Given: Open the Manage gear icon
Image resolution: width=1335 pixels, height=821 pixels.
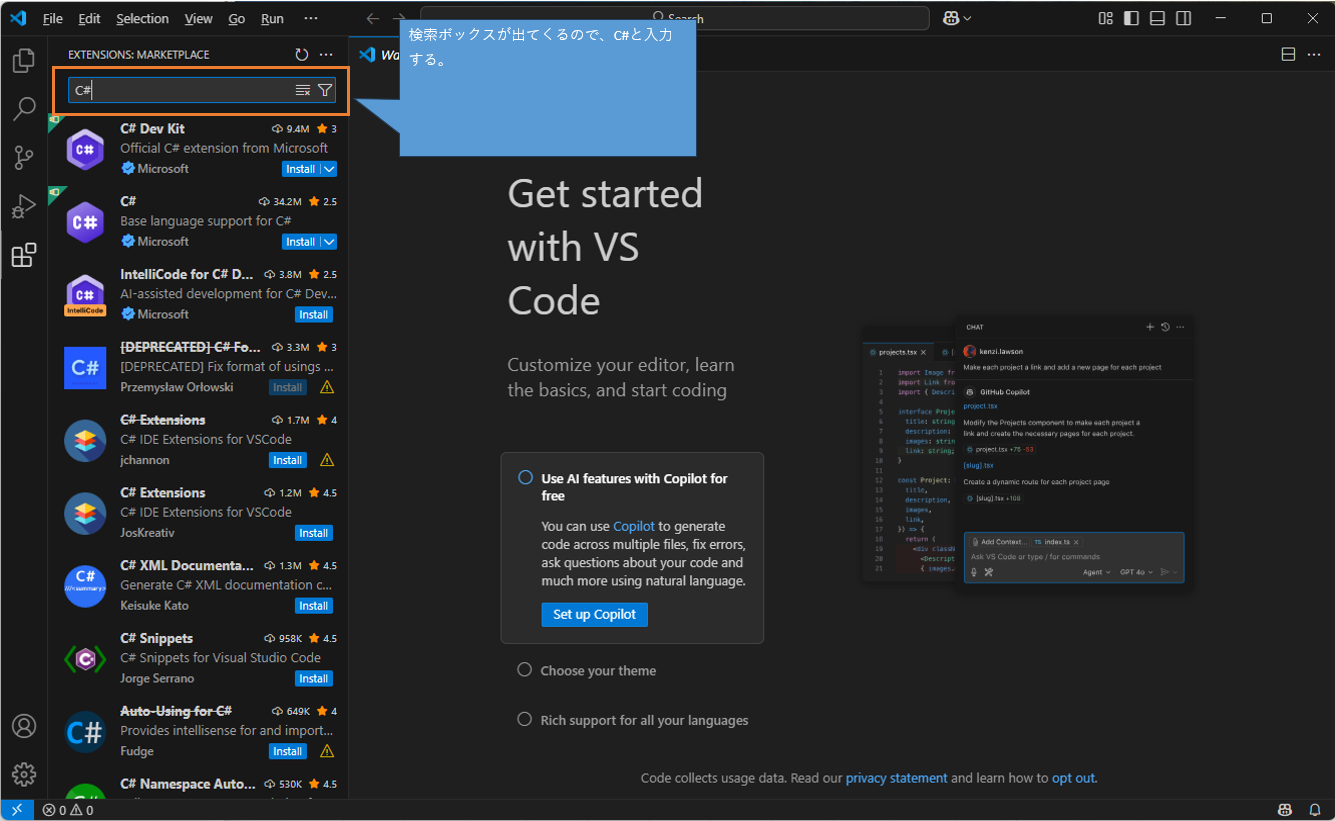Looking at the screenshot, I should coord(24,774).
